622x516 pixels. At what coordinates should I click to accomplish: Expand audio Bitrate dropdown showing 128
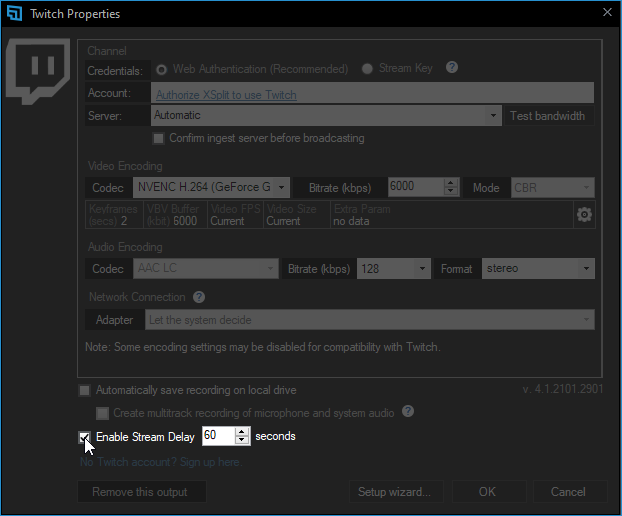click(x=394, y=269)
